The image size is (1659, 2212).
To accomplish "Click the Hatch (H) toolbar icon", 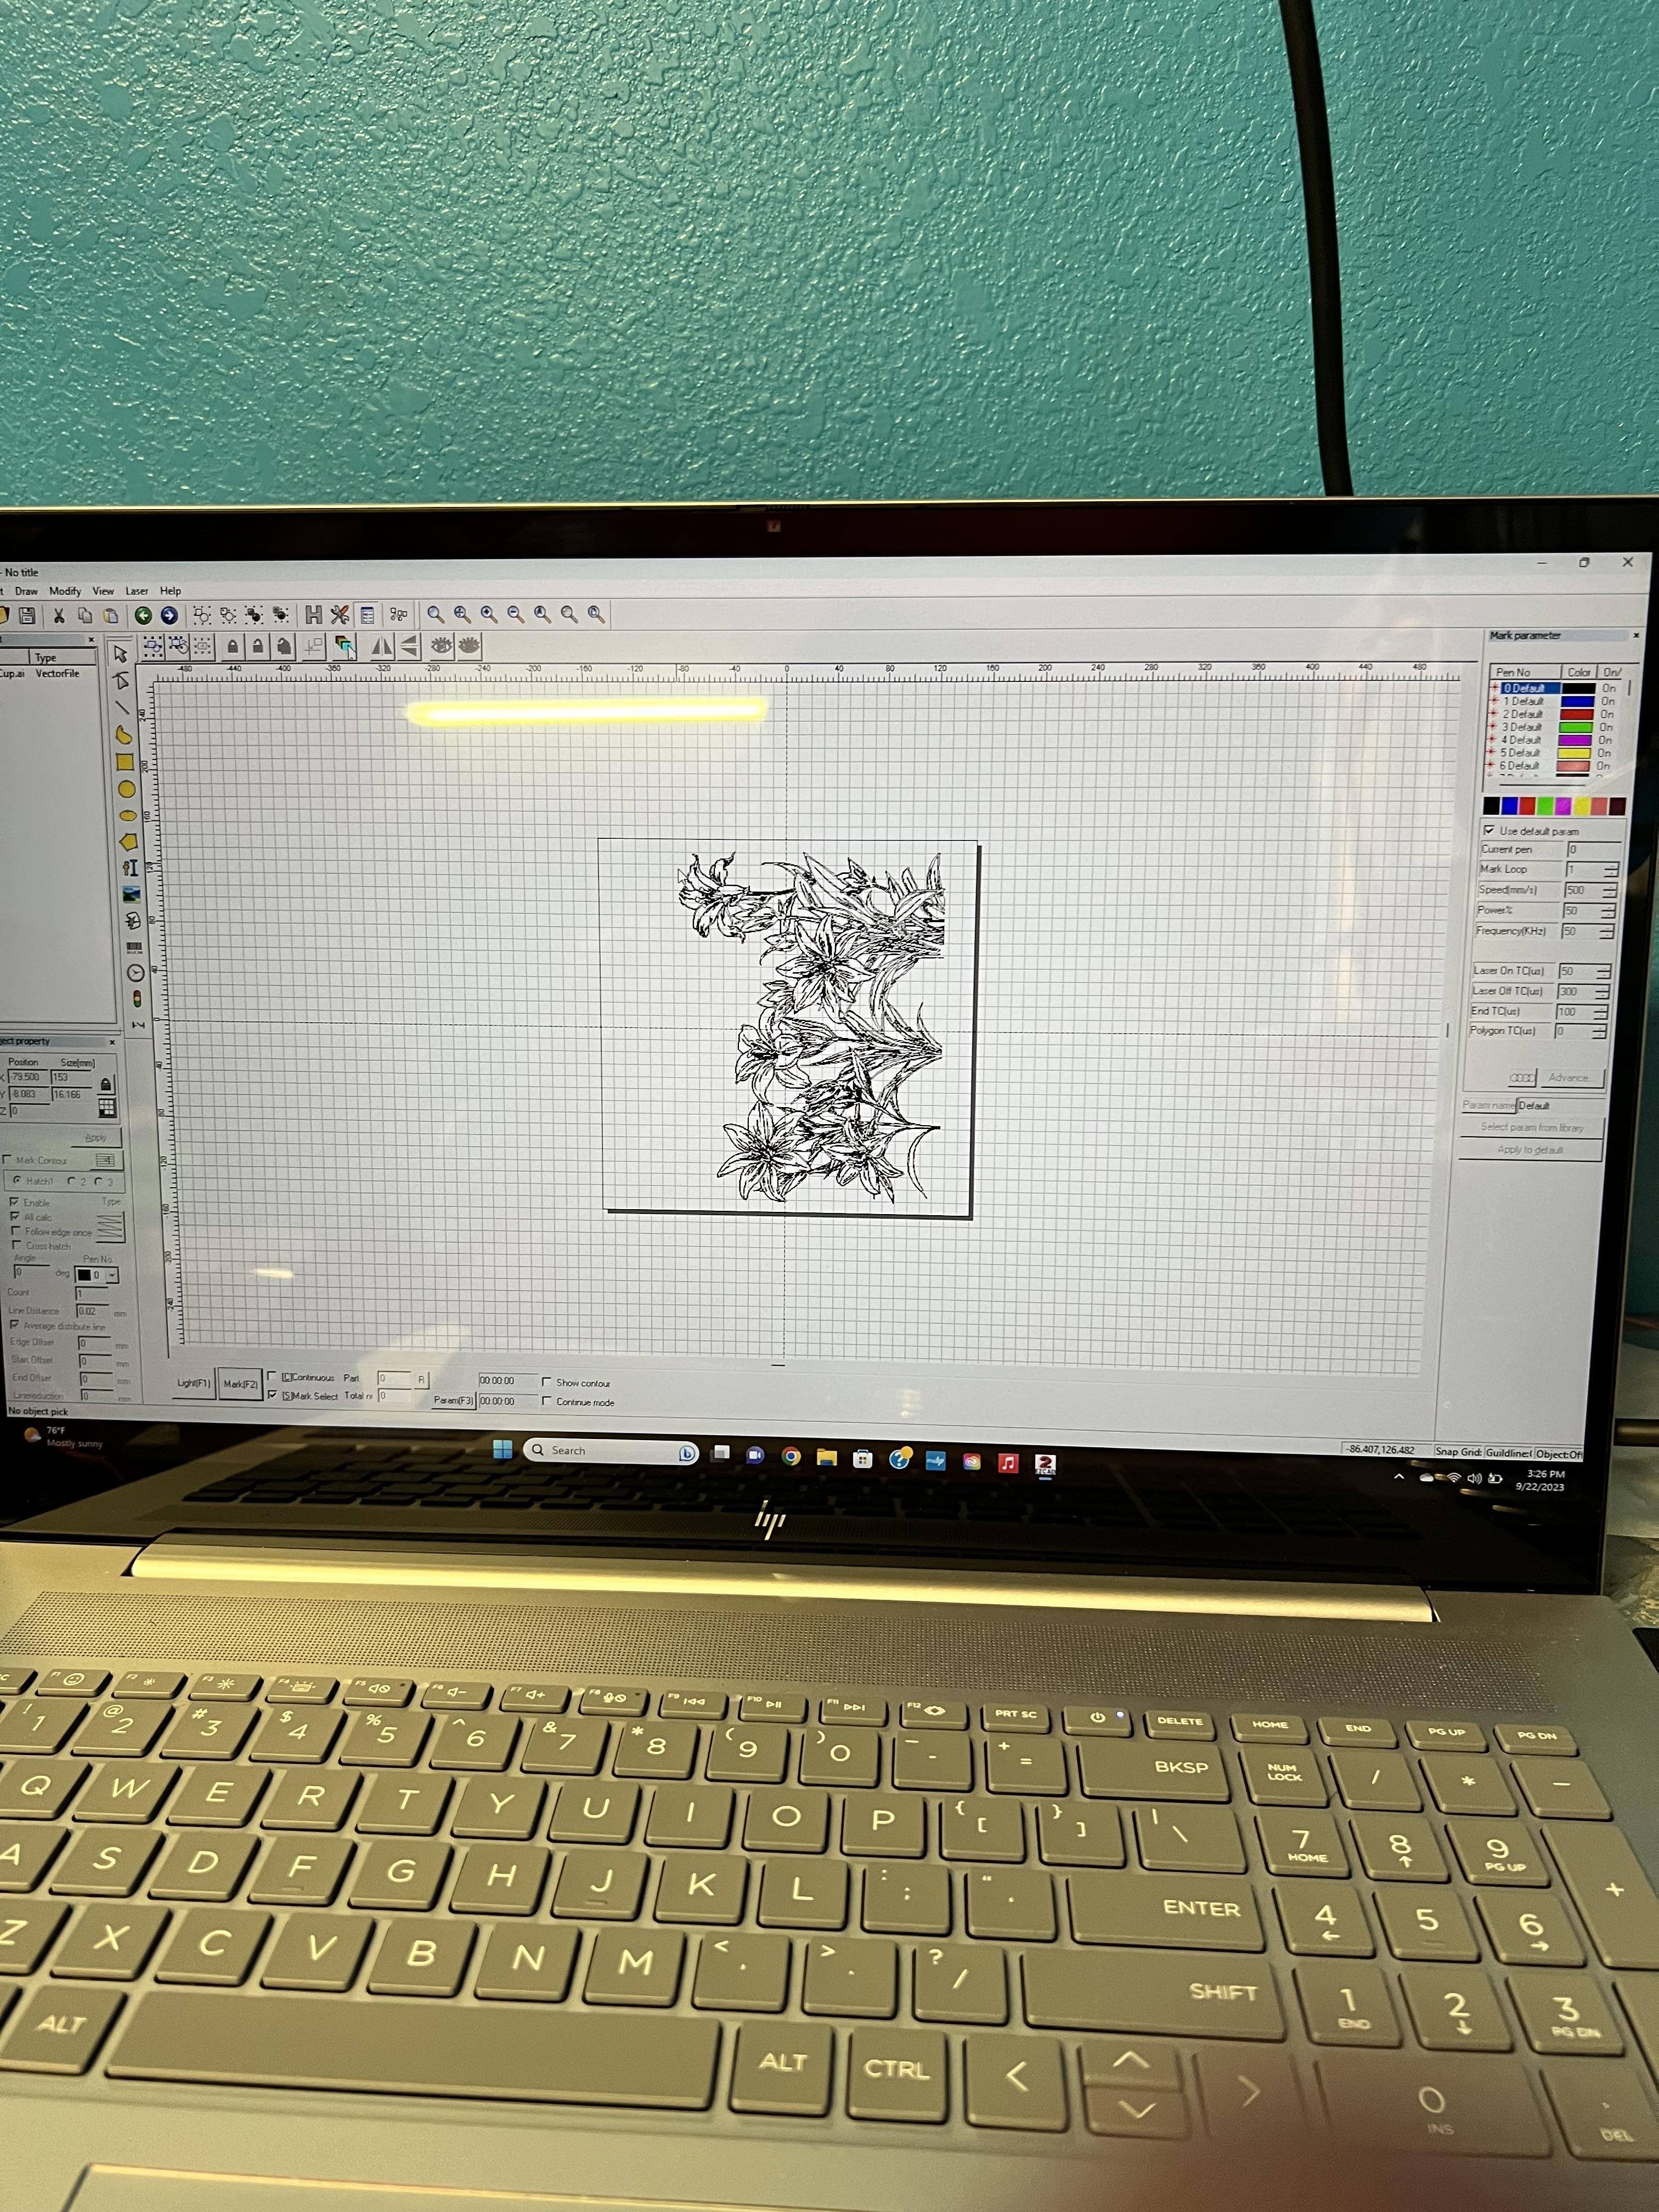I will (313, 614).
